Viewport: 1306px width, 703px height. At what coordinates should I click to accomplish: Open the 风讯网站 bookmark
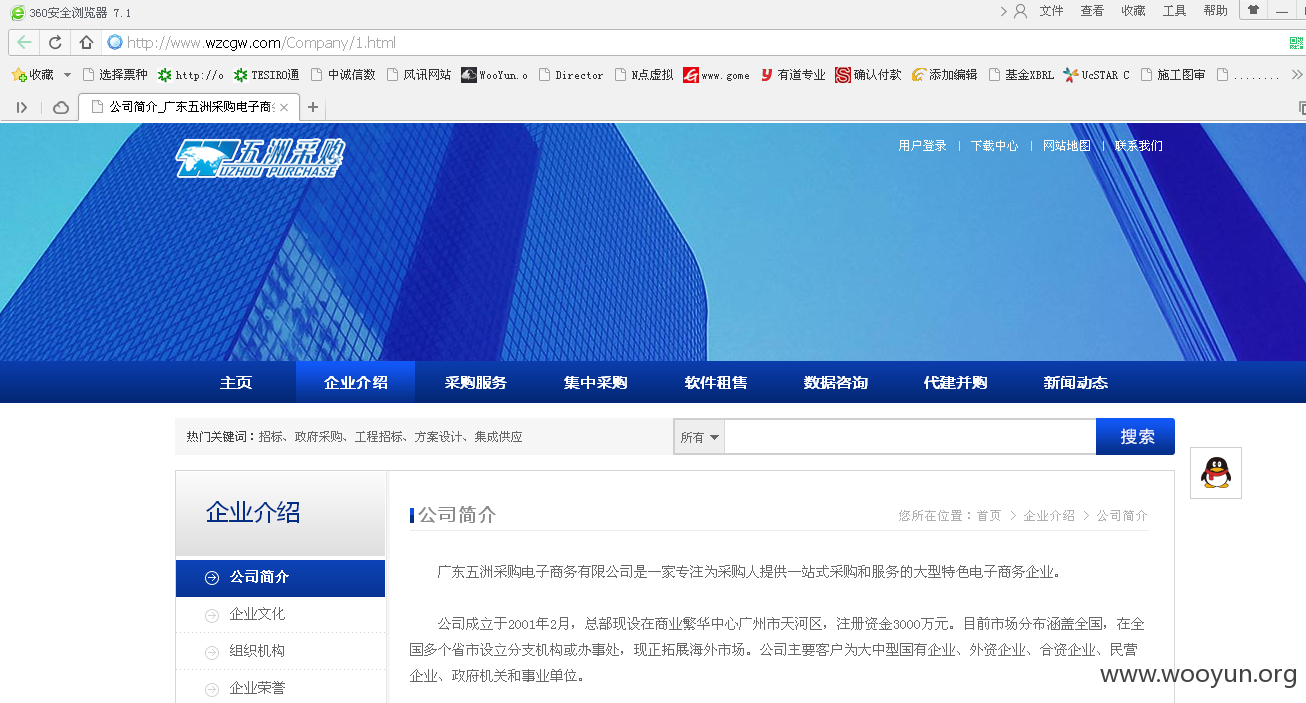point(419,75)
